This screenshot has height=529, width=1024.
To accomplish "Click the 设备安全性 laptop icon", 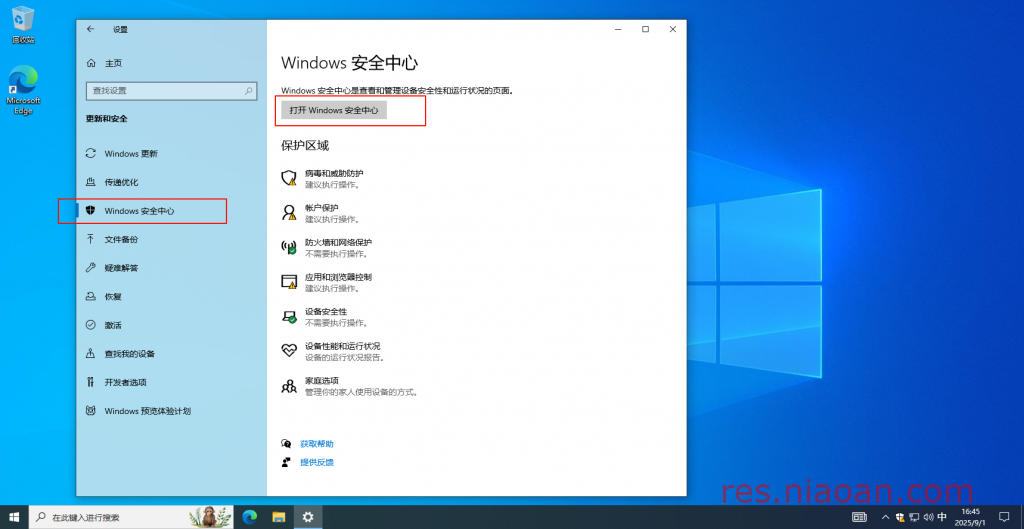I will click(x=289, y=317).
